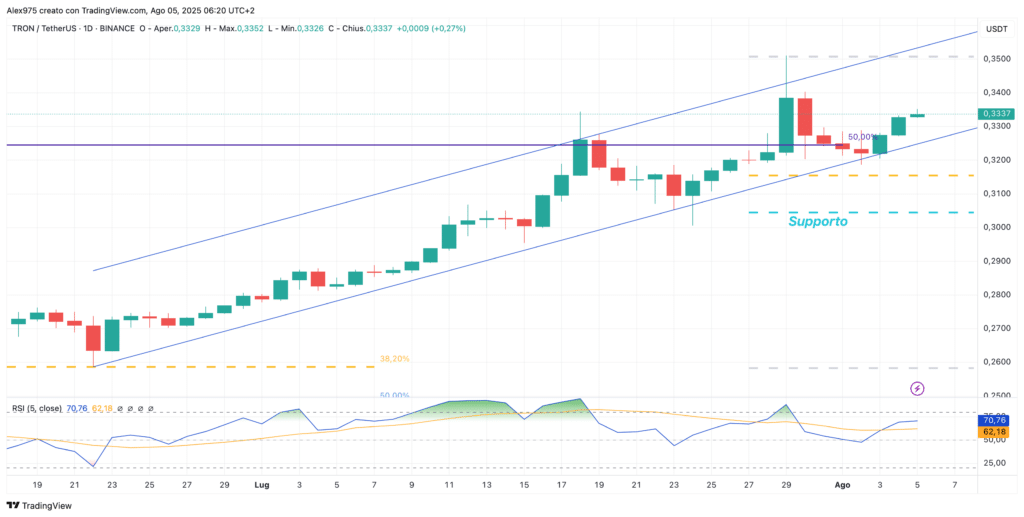Viewport: 1024px width, 517px height.
Task: Click the 11 date label on time axis
Action: tap(449, 486)
